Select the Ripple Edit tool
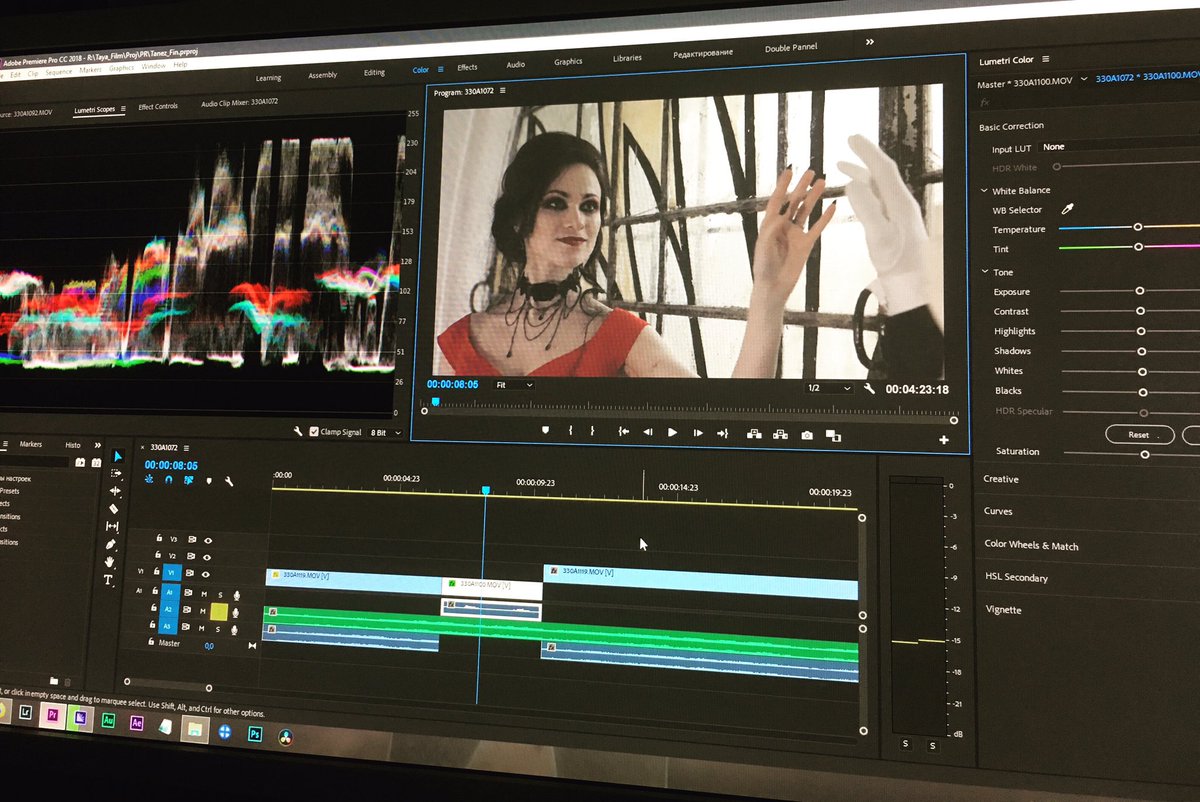Image resolution: width=1200 pixels, height=802 pixels. 115,491
